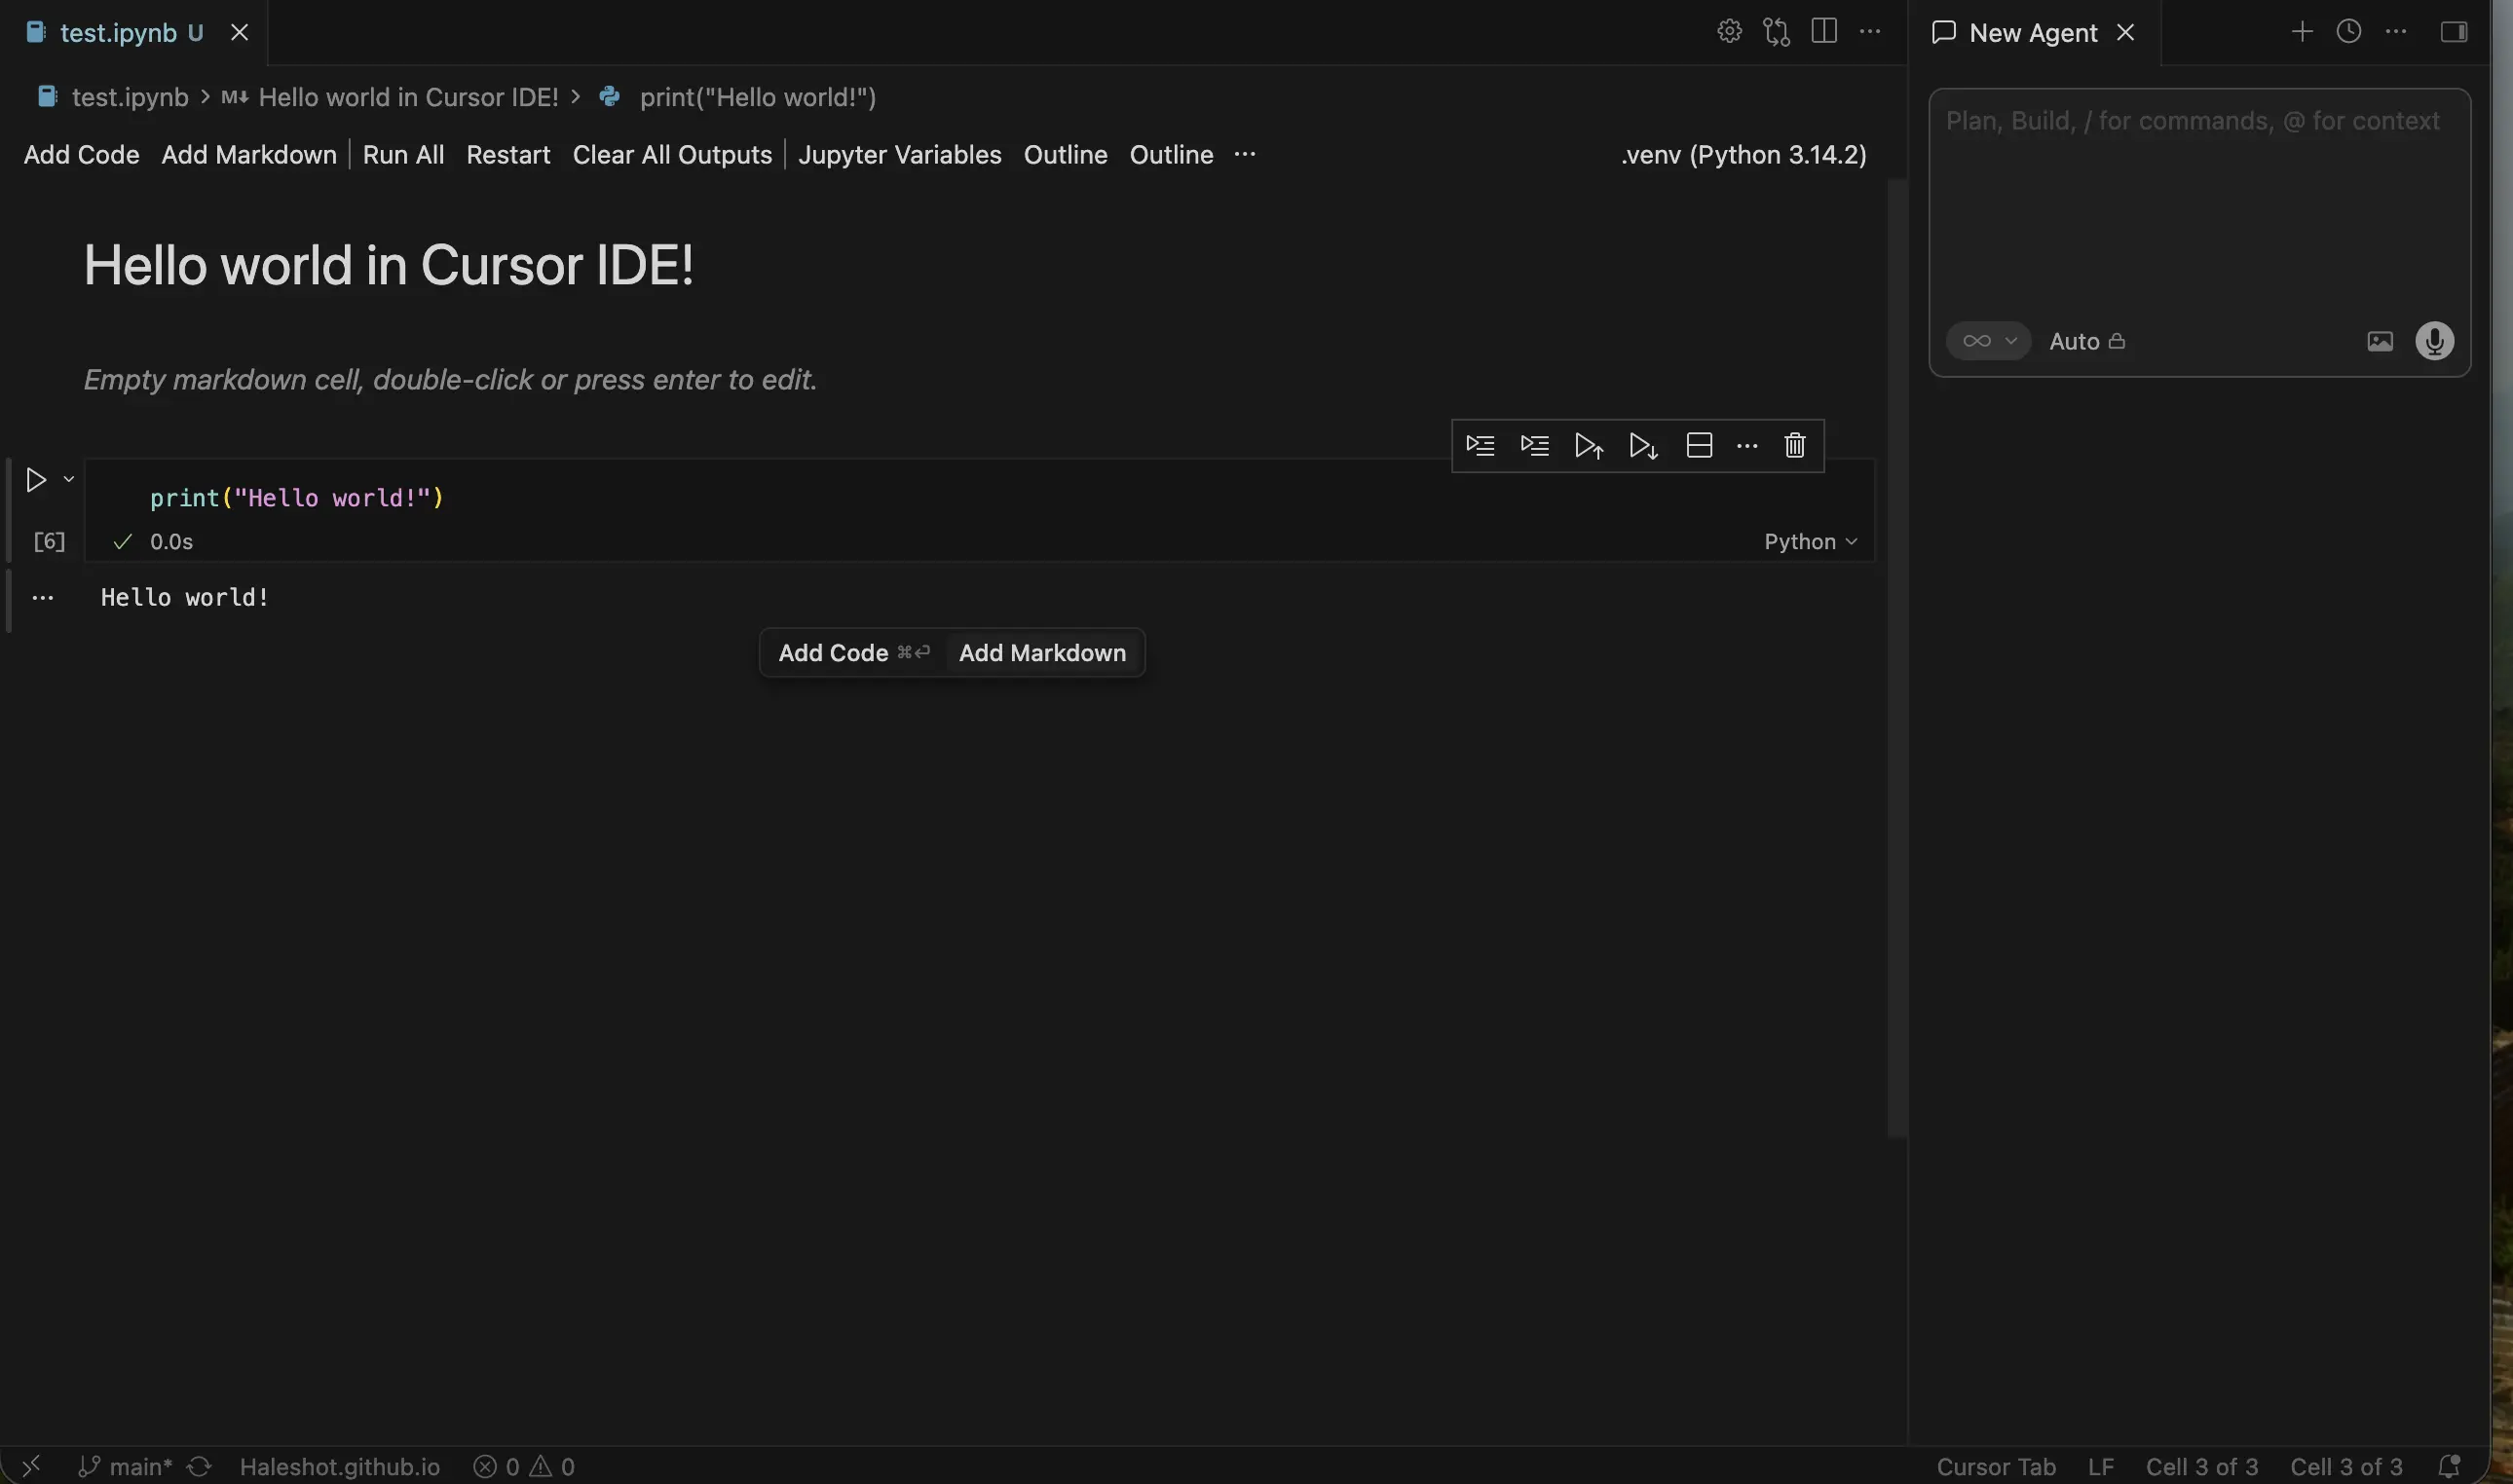Select the .venv Python 3.14.2 kernel picker

point(1743,155)
